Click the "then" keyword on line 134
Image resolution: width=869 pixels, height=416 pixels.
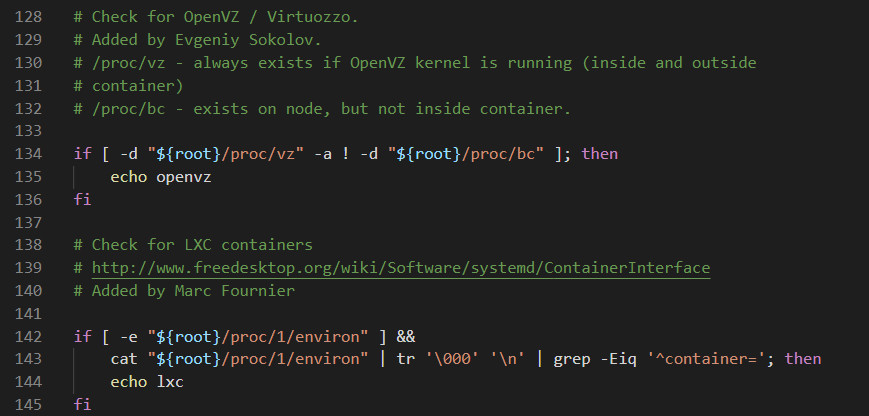pyautogui.click(x=600, y=154)
